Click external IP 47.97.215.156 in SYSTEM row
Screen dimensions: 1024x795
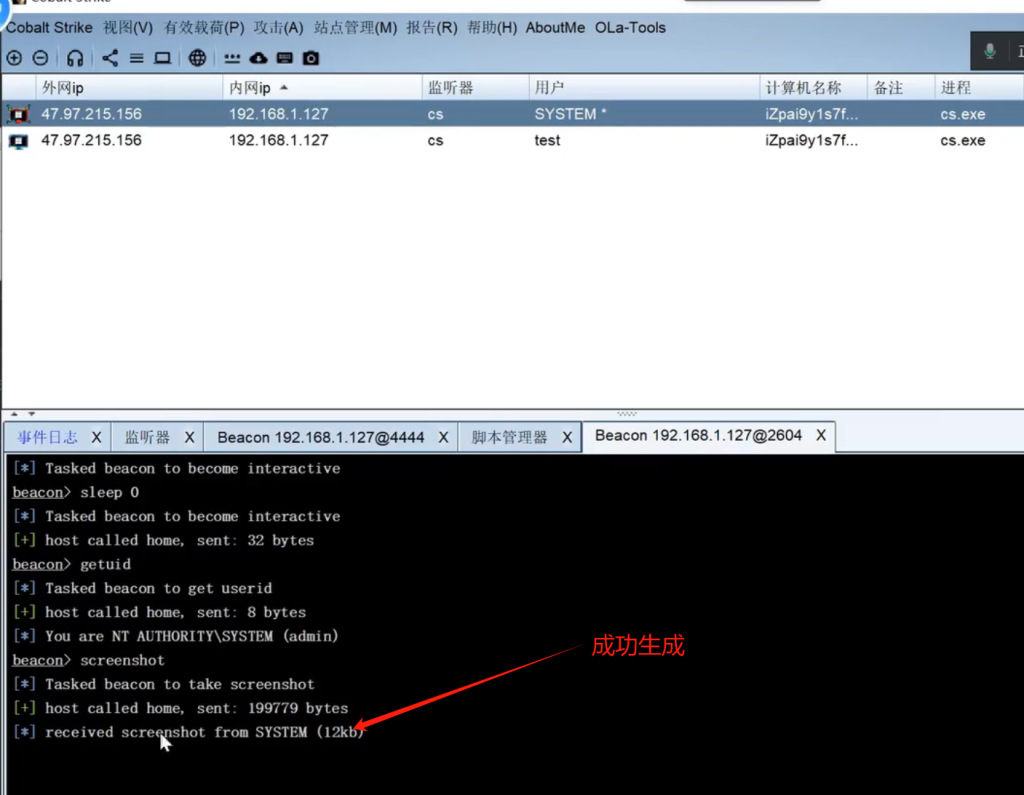click(91, 114)
